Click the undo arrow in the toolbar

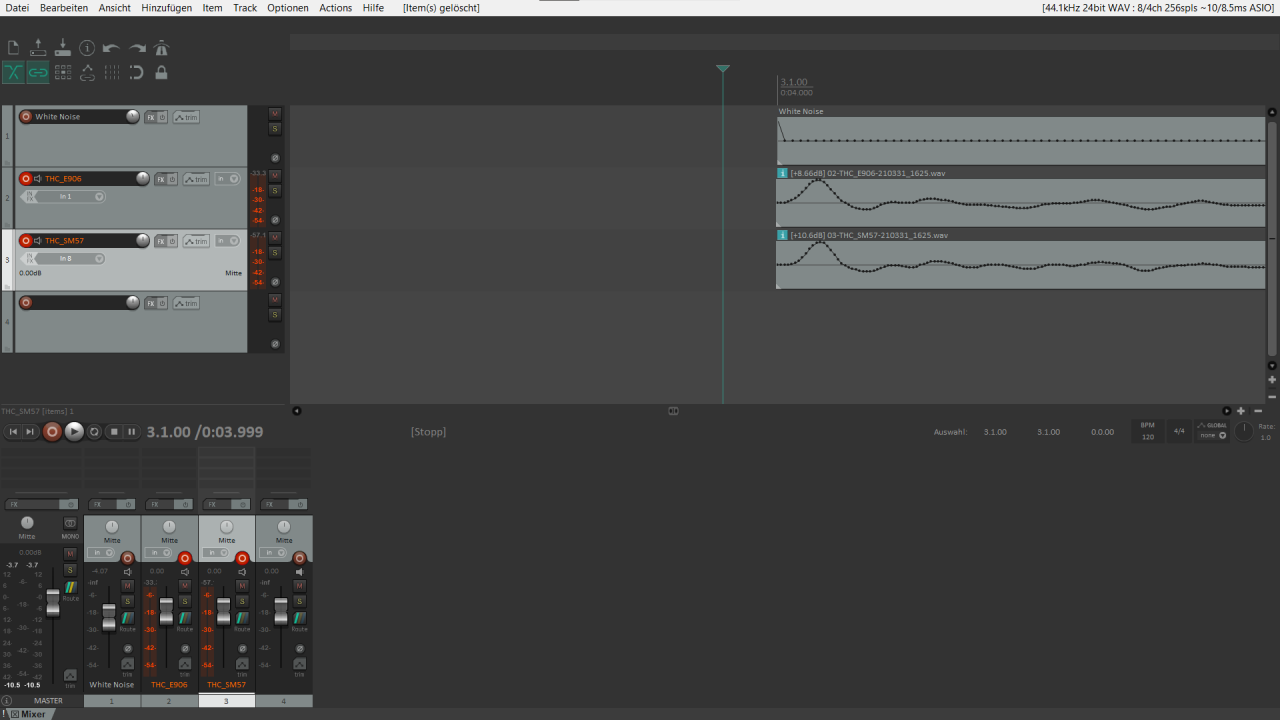tap(111, 48)
